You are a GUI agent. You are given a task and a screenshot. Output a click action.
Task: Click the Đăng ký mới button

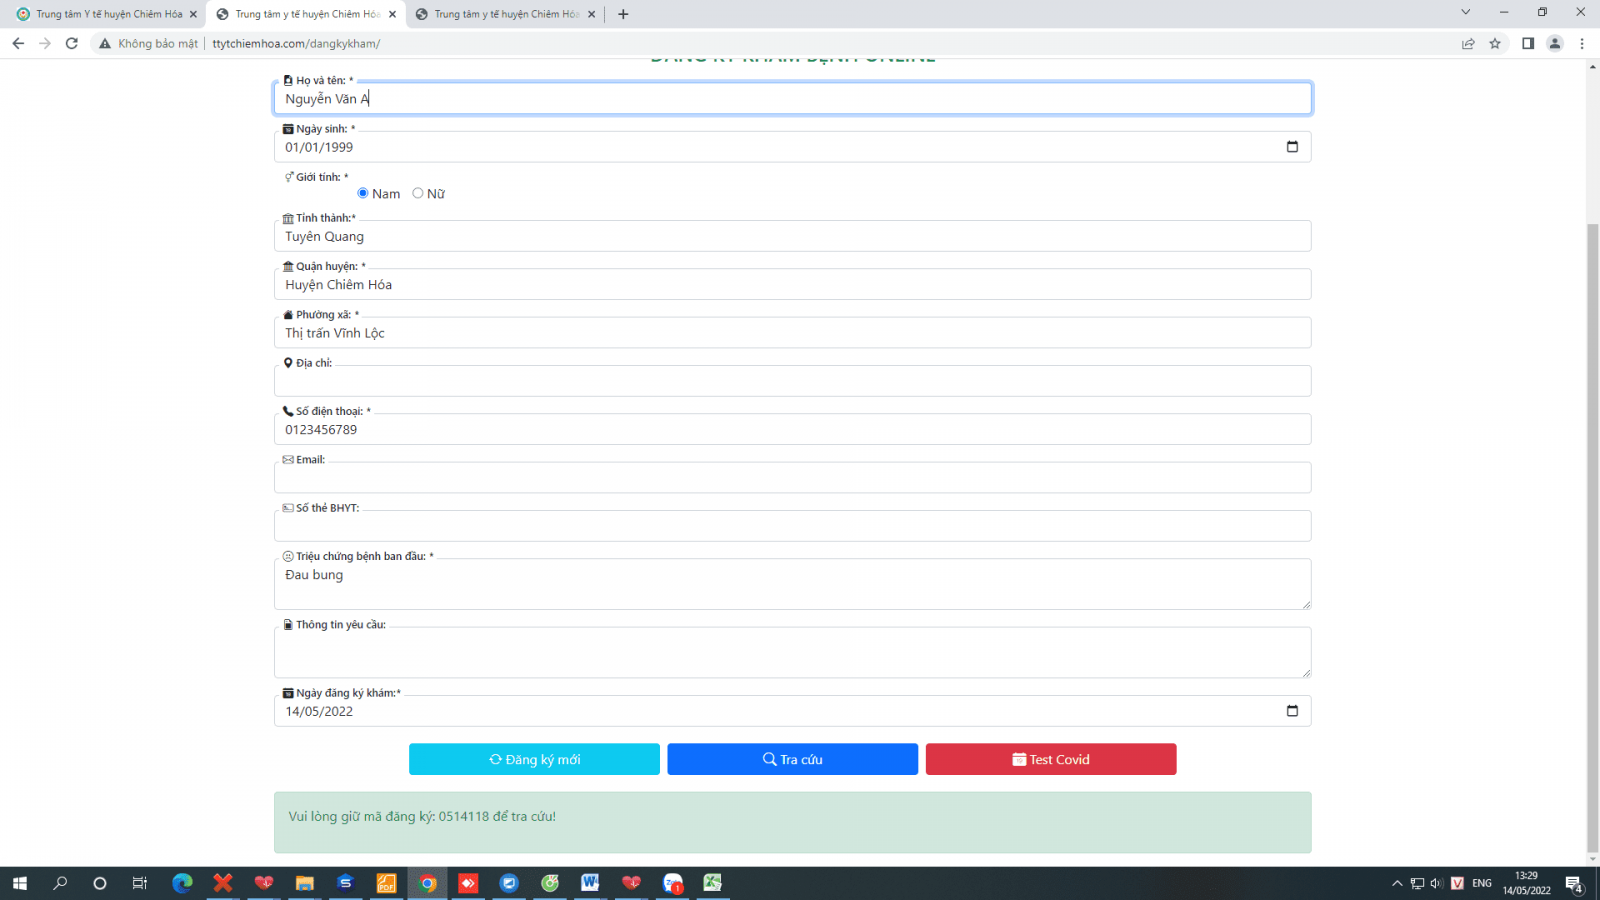534,759
